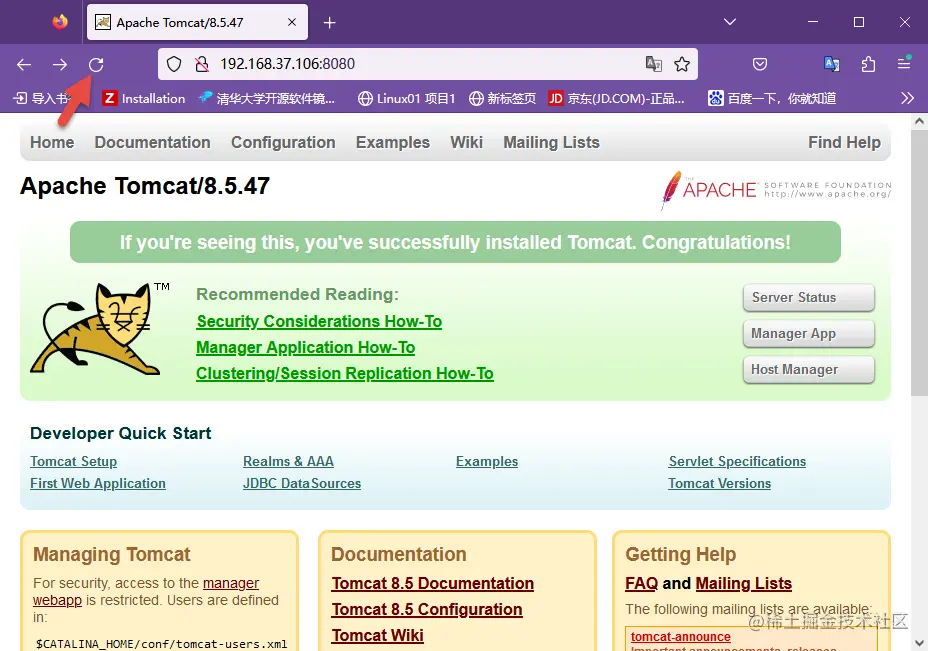Open Tomcat 8.5 Configuration link
The image size is (928, 651).
[x=427, y=610]
